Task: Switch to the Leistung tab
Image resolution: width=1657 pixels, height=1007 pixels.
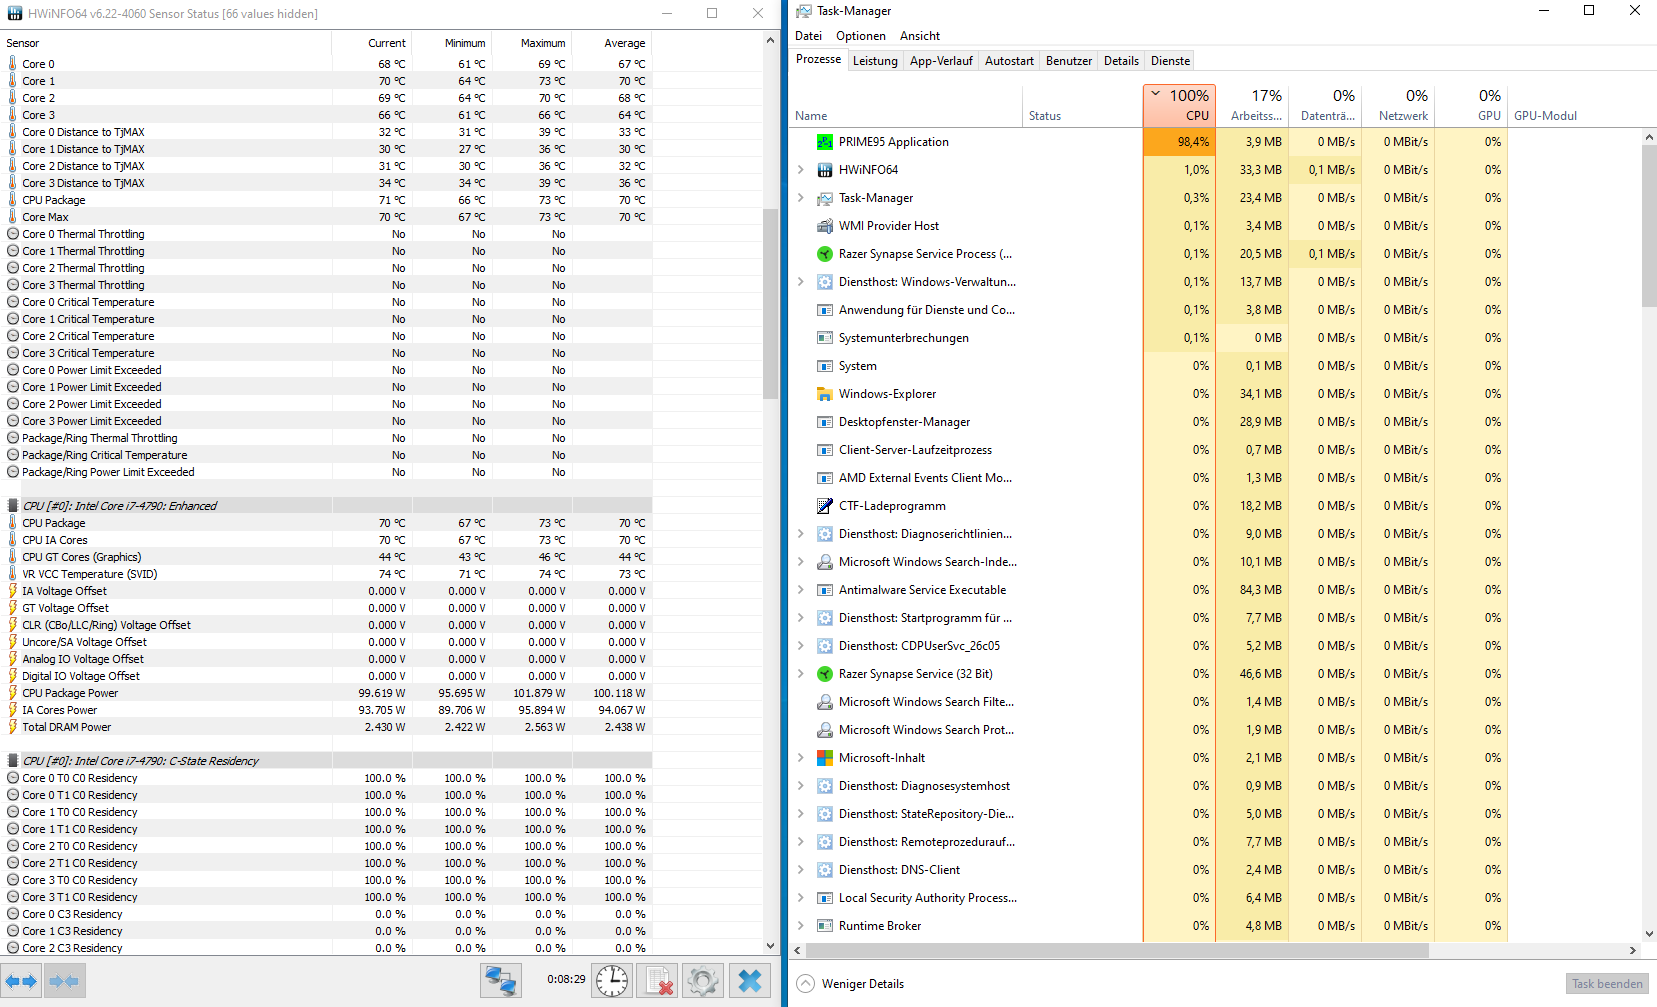Action: tap(875, 61)
